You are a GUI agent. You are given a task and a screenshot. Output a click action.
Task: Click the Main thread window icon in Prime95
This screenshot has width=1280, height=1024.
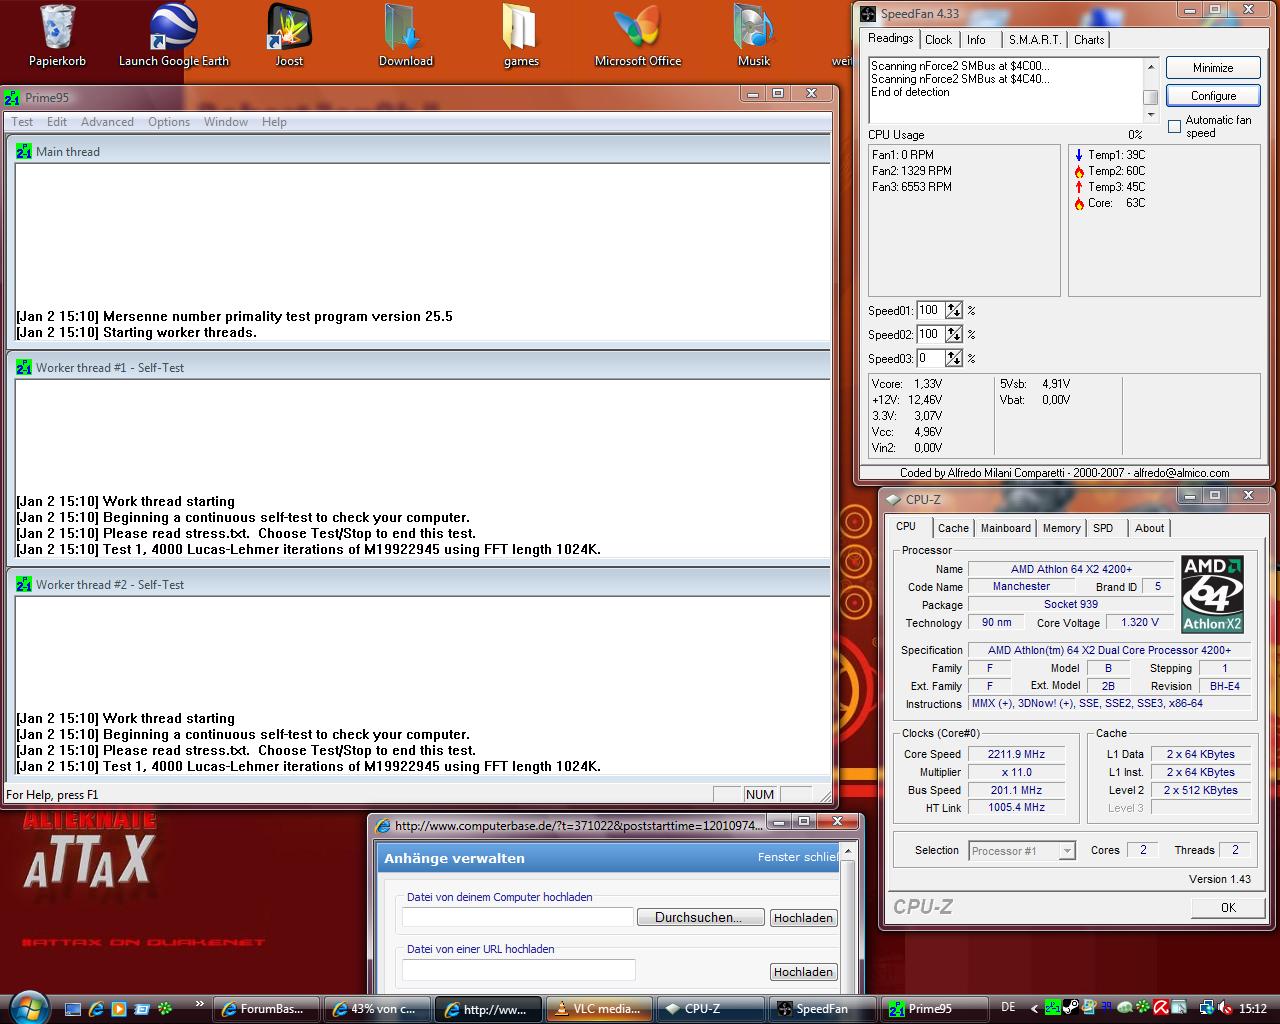point(24,152)
